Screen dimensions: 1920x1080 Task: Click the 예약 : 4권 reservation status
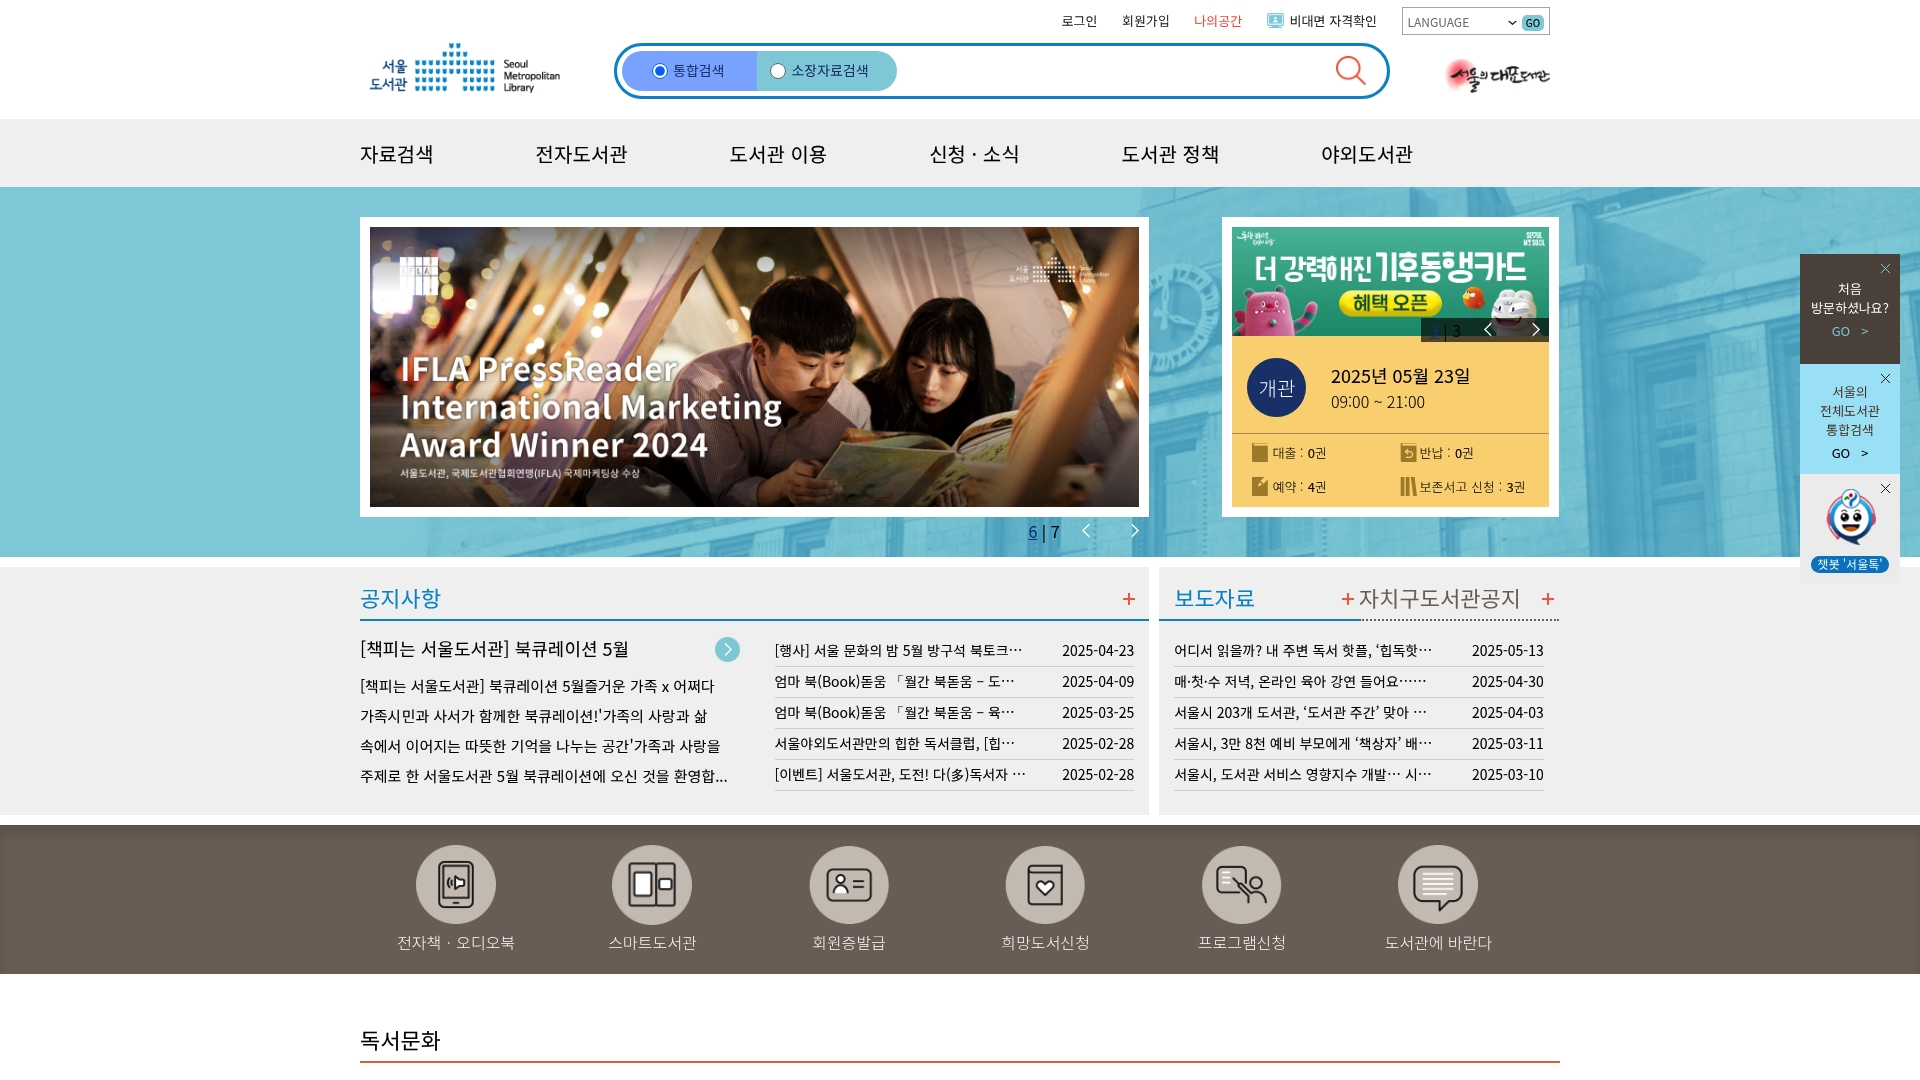(1289, 487)
